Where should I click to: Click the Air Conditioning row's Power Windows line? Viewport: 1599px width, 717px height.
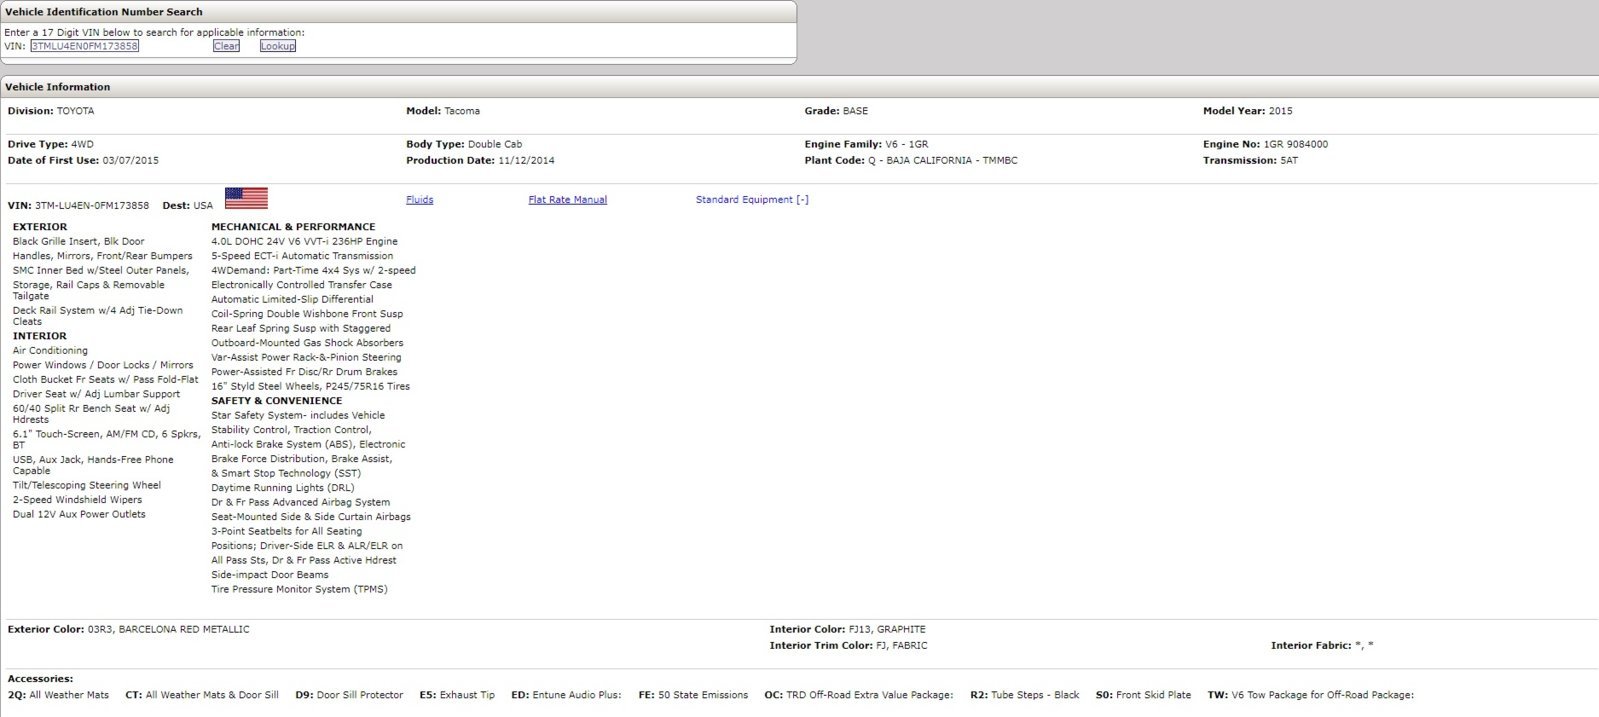103,365
